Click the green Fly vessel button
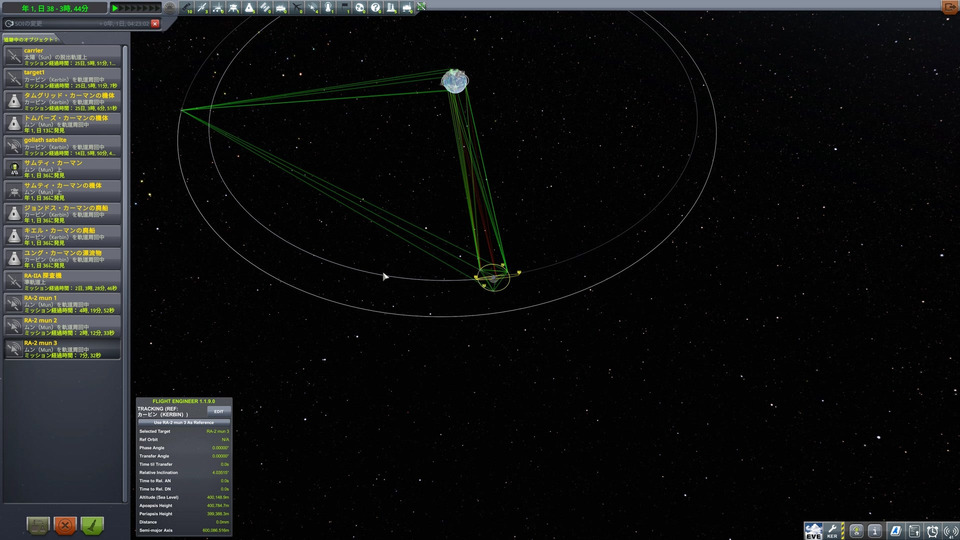The height and width of the screenshot is (540, 960). click(x=92, y=525)
